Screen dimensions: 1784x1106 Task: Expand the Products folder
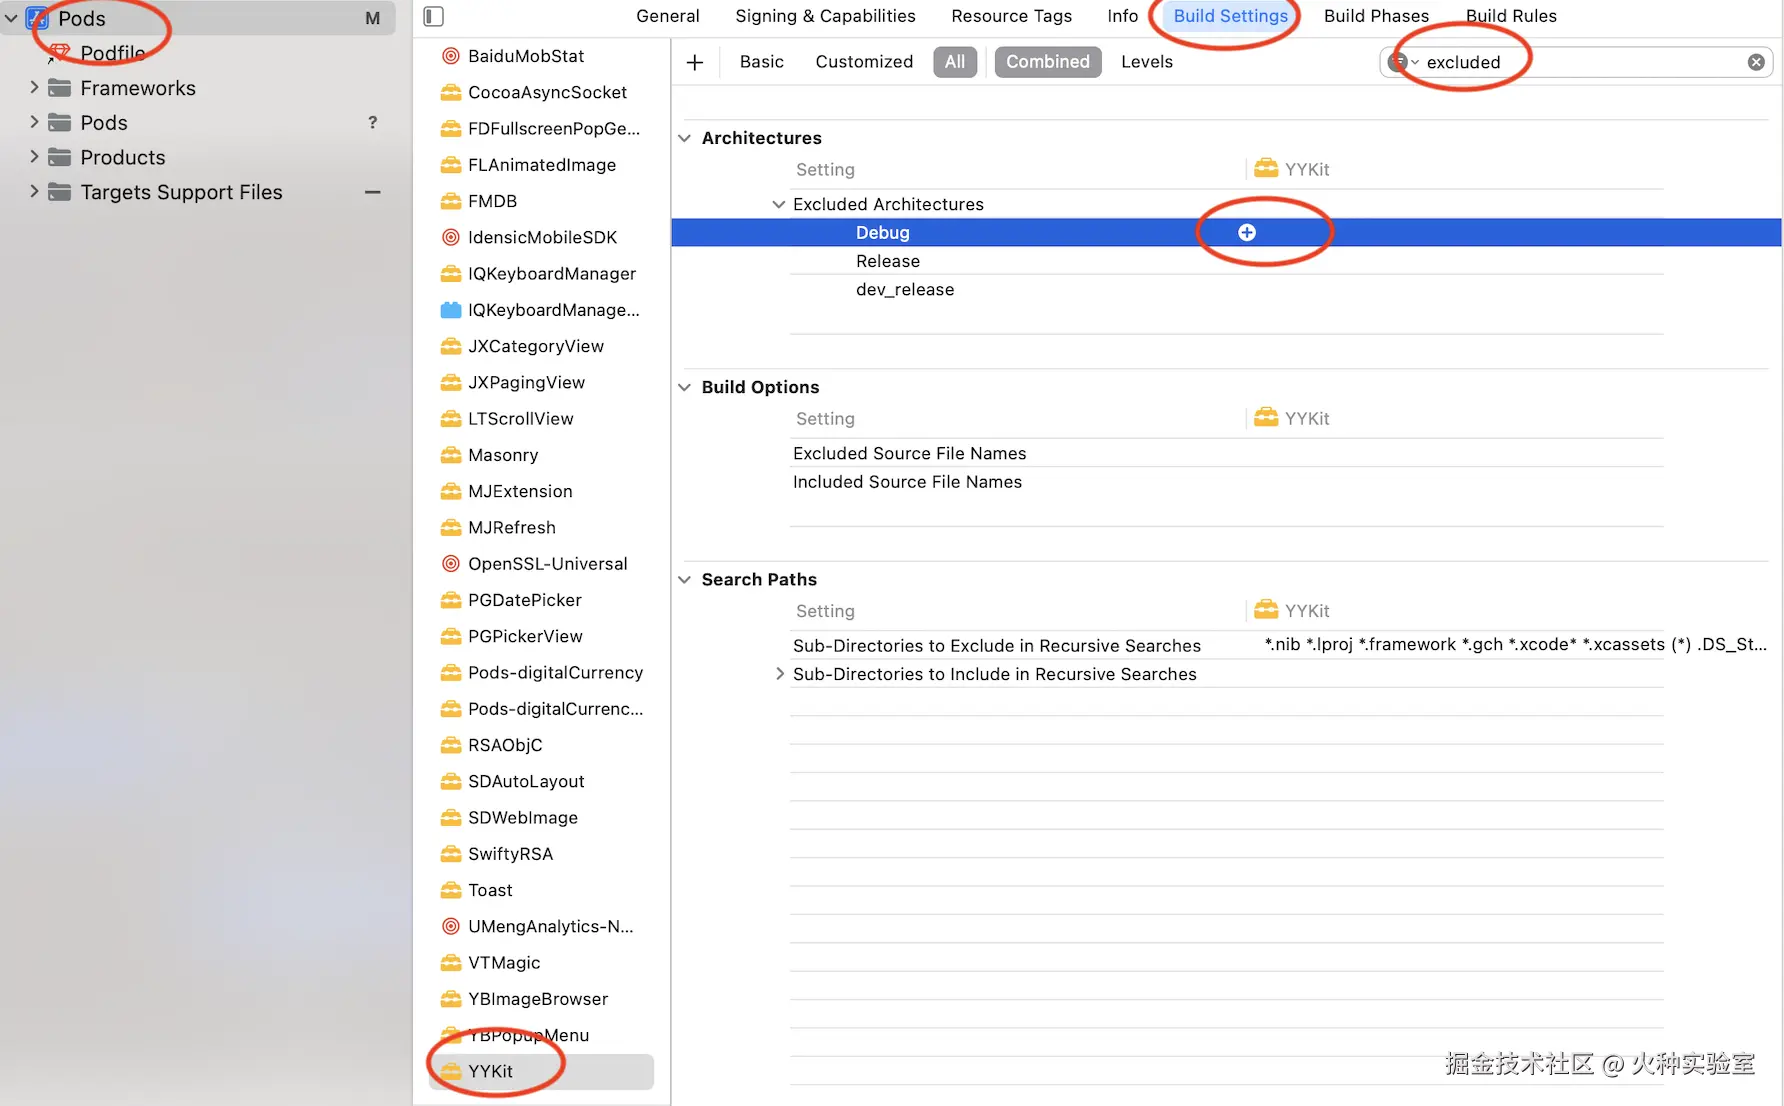(x=34, y=157)
